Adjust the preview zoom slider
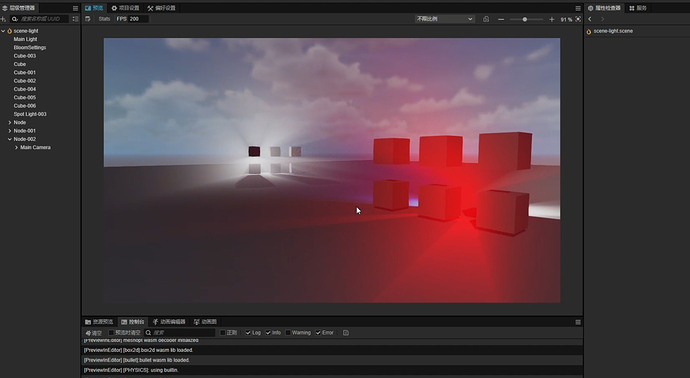This screenshot has width=690, height=378. (526, 19)
